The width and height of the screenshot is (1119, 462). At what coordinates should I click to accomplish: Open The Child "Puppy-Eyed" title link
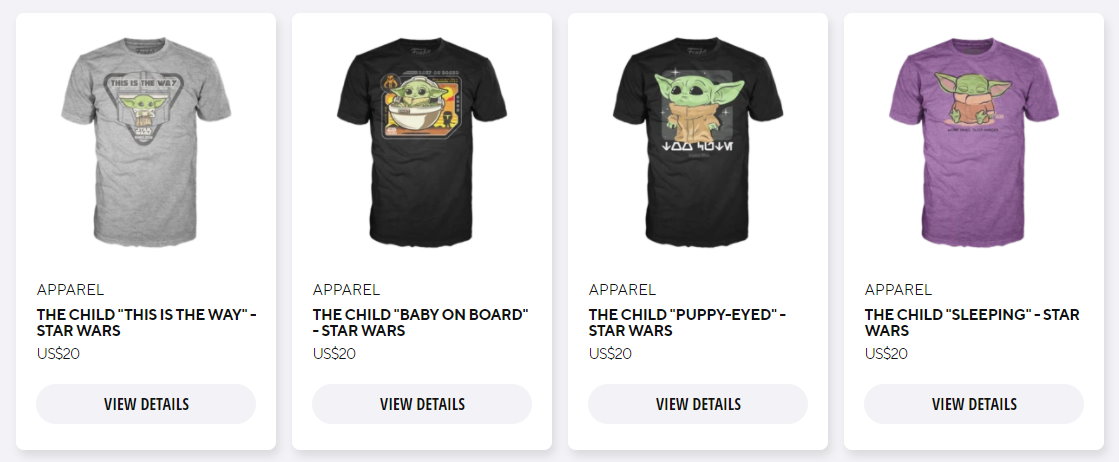click(687, 322)
